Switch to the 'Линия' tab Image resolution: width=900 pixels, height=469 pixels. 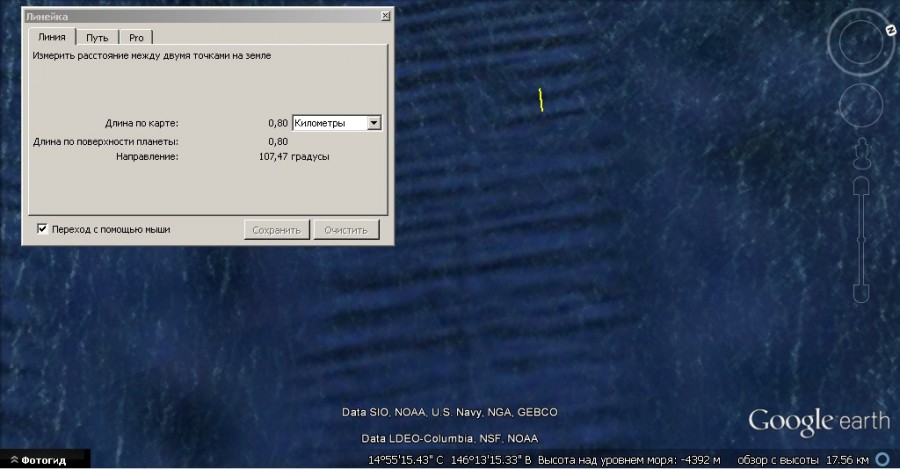click(52, 37)
